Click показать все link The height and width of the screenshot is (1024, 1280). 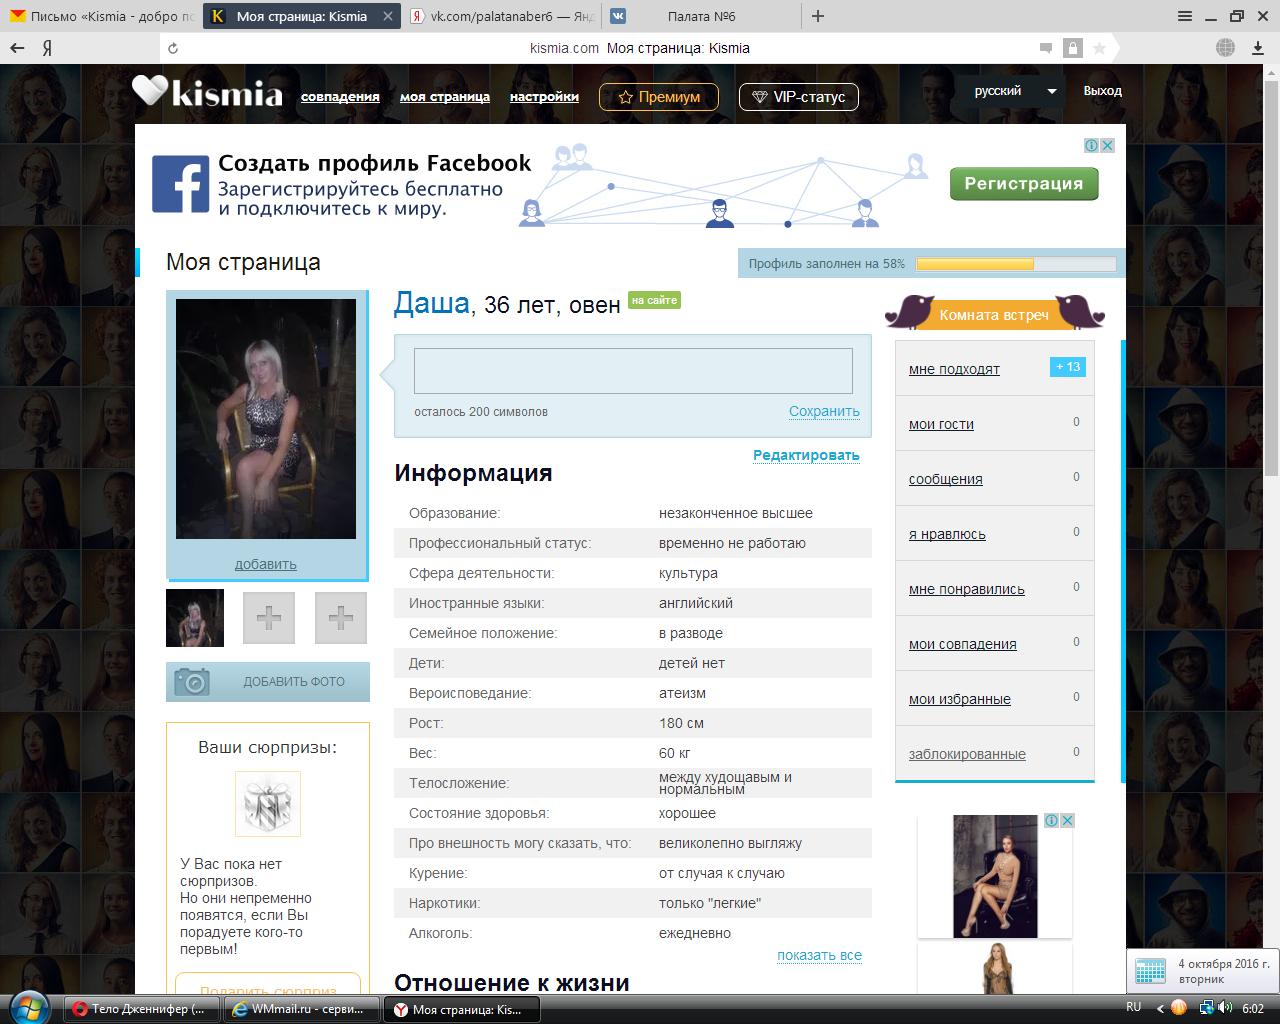coord(819,955)
